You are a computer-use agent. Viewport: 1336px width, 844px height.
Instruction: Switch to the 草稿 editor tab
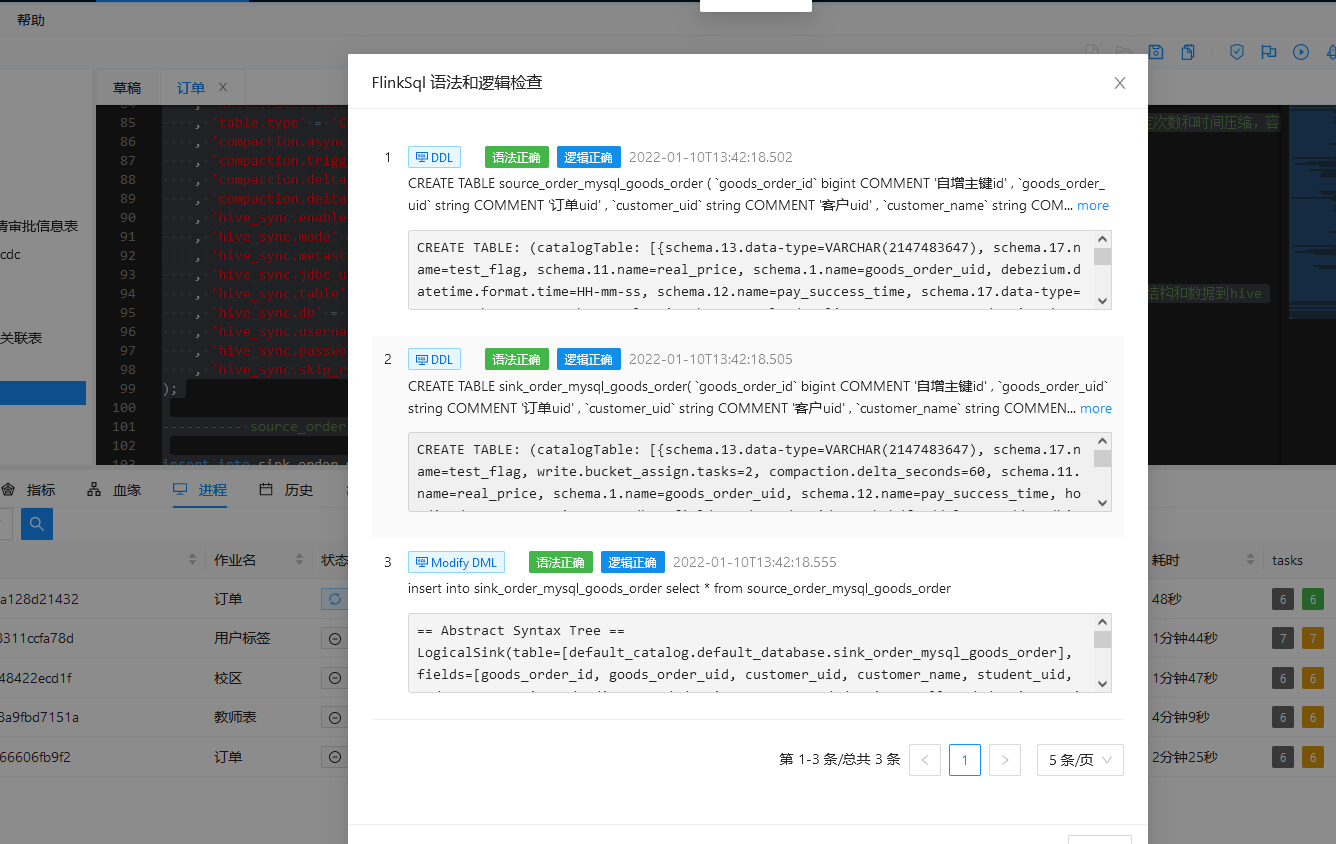(127, 88)
